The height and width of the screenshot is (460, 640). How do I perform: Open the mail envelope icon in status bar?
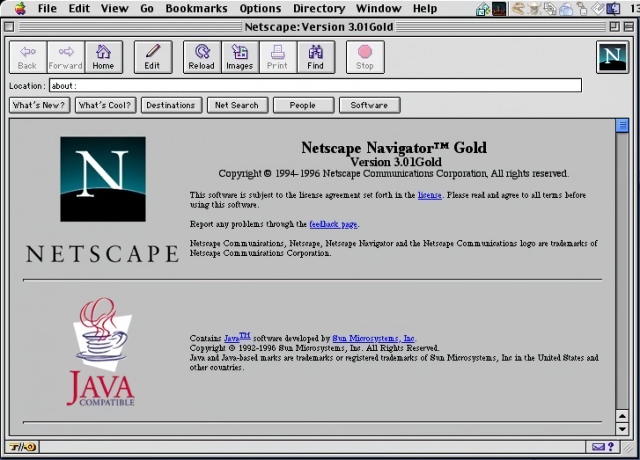point(599,447)
